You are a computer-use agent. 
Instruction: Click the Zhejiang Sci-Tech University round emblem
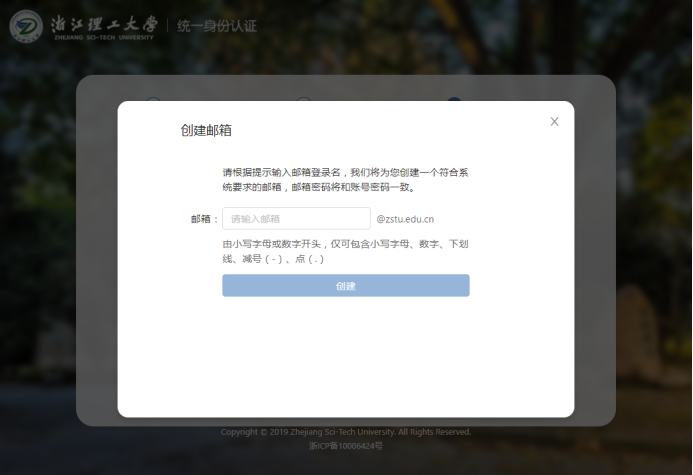[x=25, y=25]
